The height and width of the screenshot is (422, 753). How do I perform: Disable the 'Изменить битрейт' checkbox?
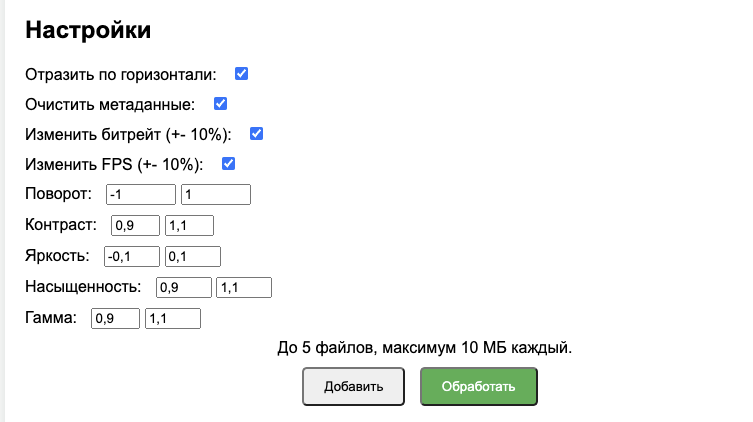tap(256, 134)
